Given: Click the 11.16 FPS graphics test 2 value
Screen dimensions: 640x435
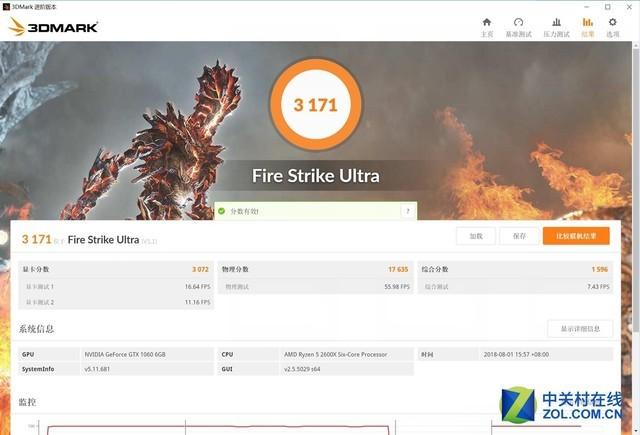Looking at the screenshot, I should (198, 302).
